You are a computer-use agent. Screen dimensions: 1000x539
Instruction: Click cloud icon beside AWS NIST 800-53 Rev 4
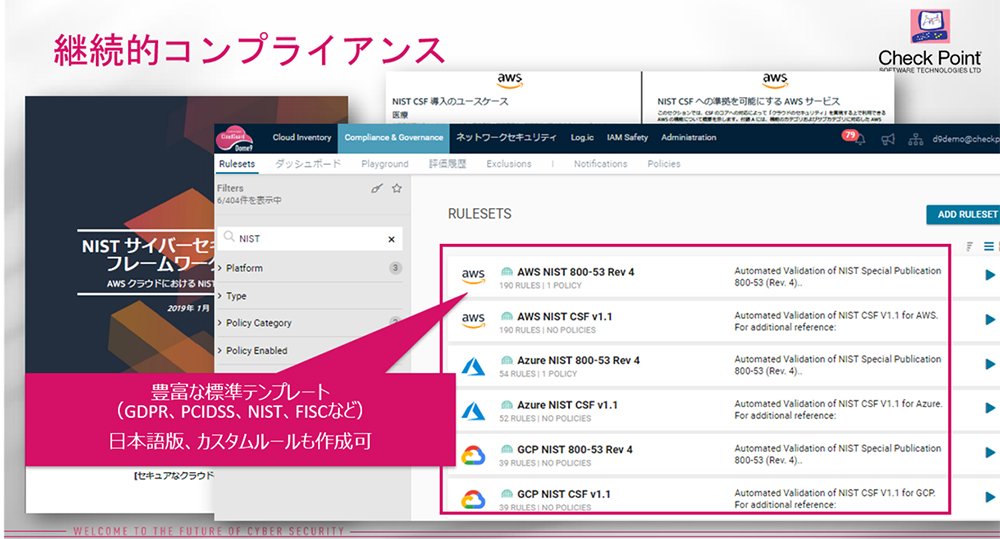(x=506, y=272)
